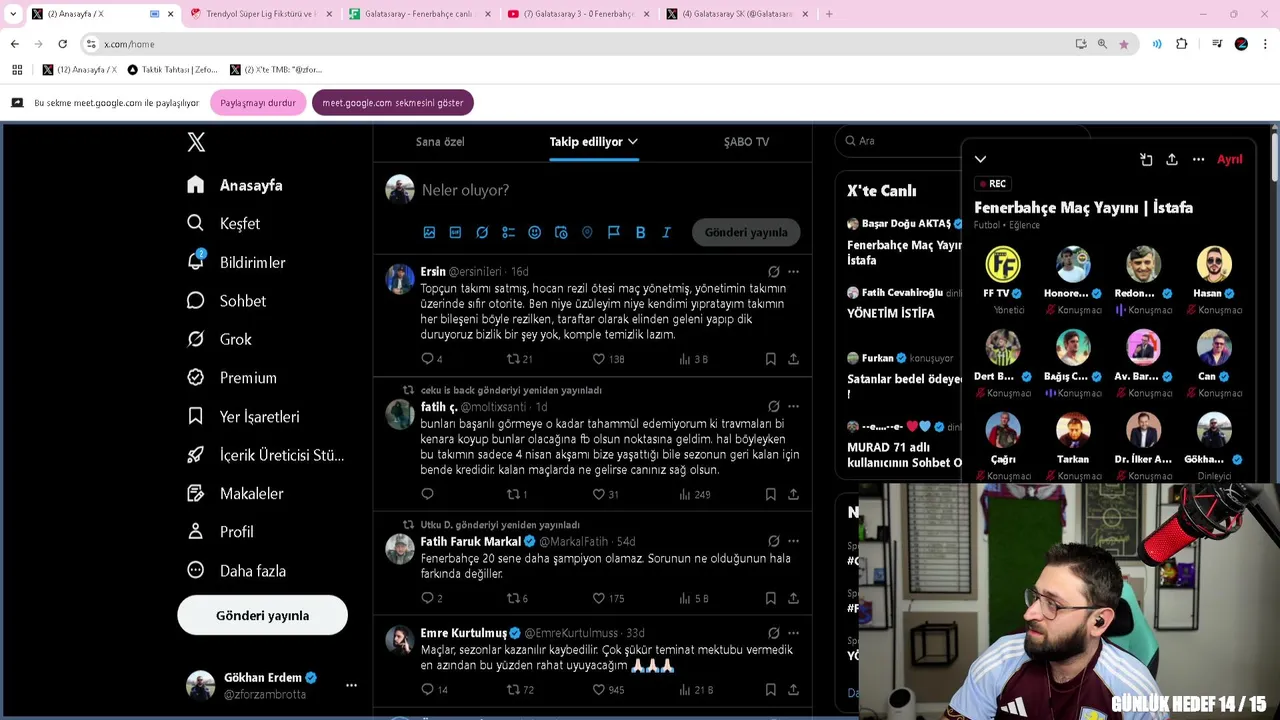The height and width of the screenshot is (720, 1280).
Task: Open Space more options dots
Action: click(x=1198, y=160)
